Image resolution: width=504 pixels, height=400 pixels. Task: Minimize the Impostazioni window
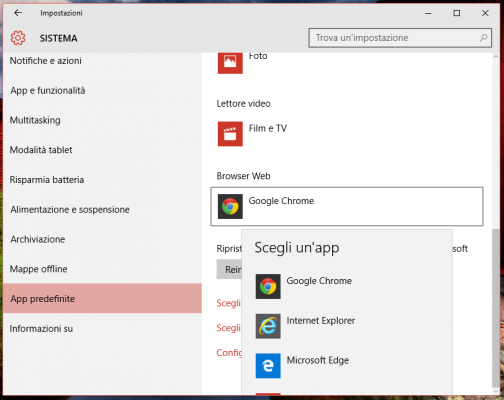(428, 13)
